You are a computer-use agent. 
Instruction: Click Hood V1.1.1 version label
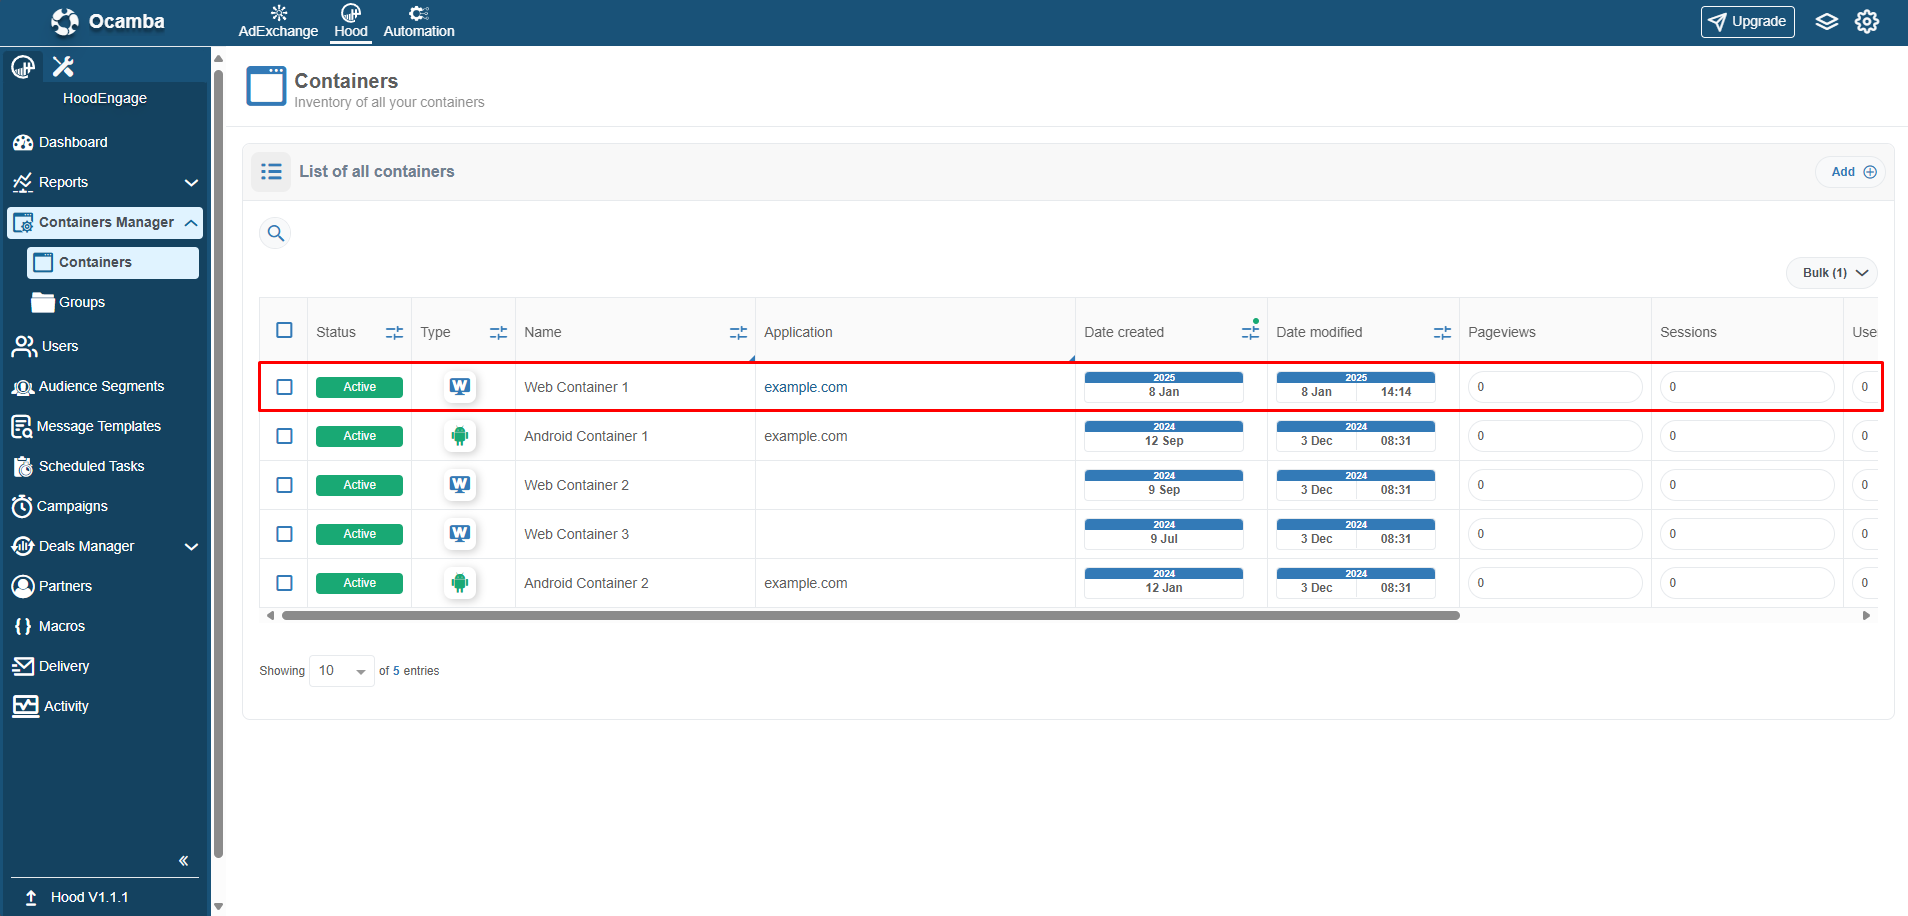[89, 897]
